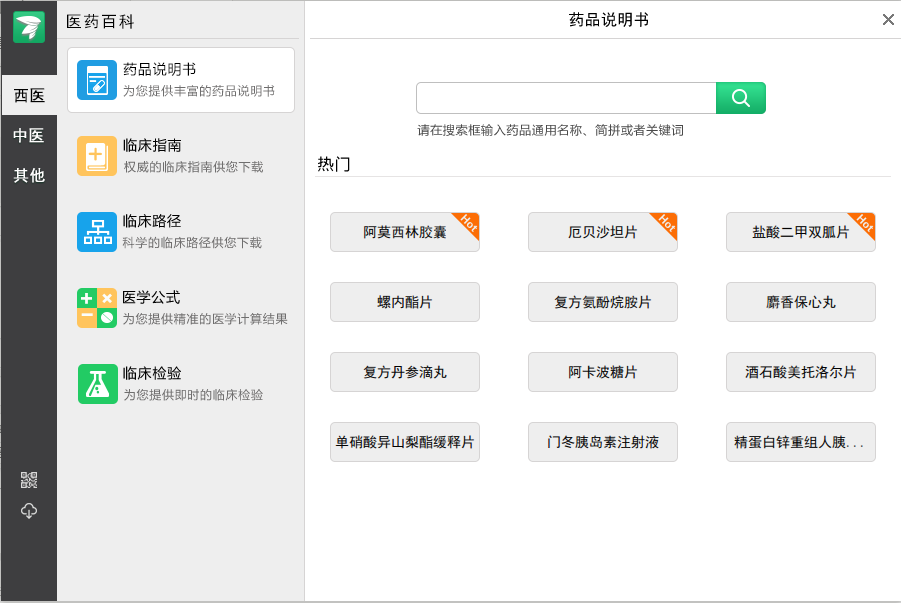
Task: Open the cloud download in the sidebar
Action: point(28,511)
